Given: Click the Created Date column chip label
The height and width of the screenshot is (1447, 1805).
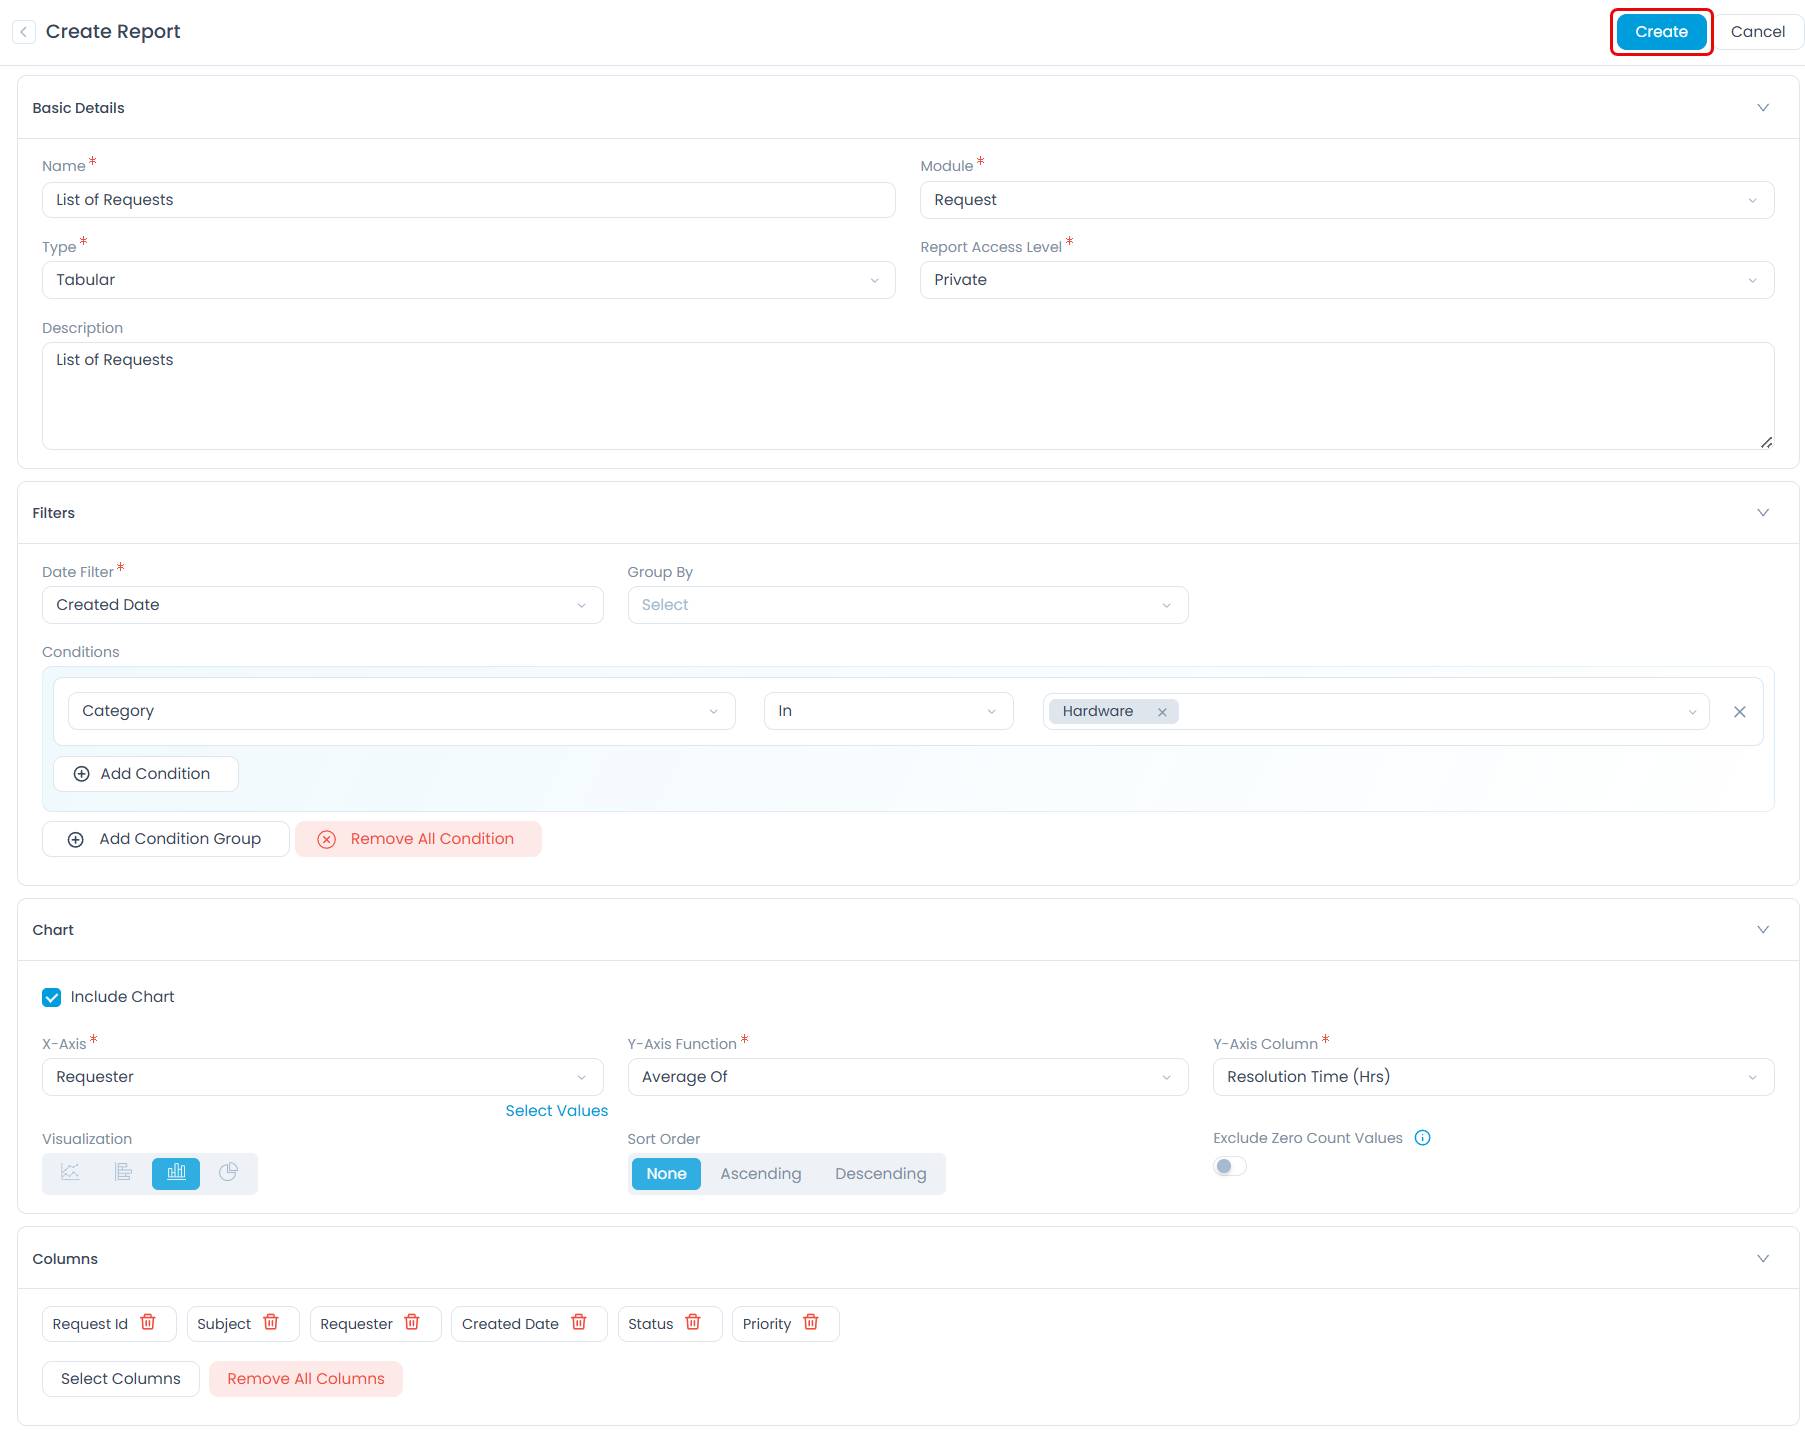Looking at the screenshot, I should click(x=510, y=1324).
